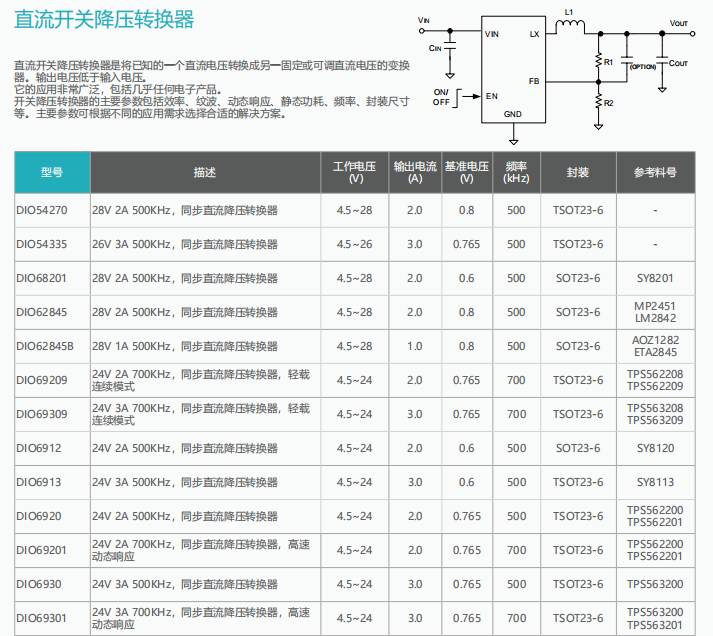
Task: Click reference part SY8201
Action: (654, 279)
